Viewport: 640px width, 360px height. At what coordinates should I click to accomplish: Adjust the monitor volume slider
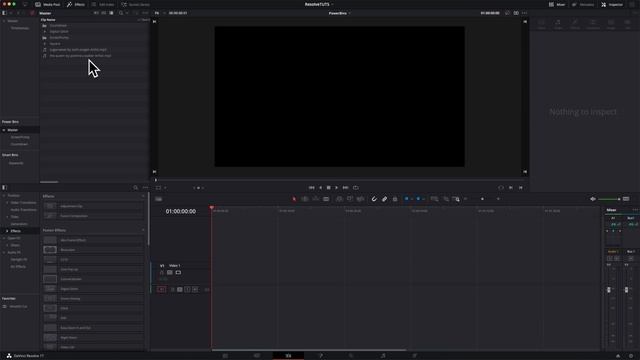click(609, 199)
